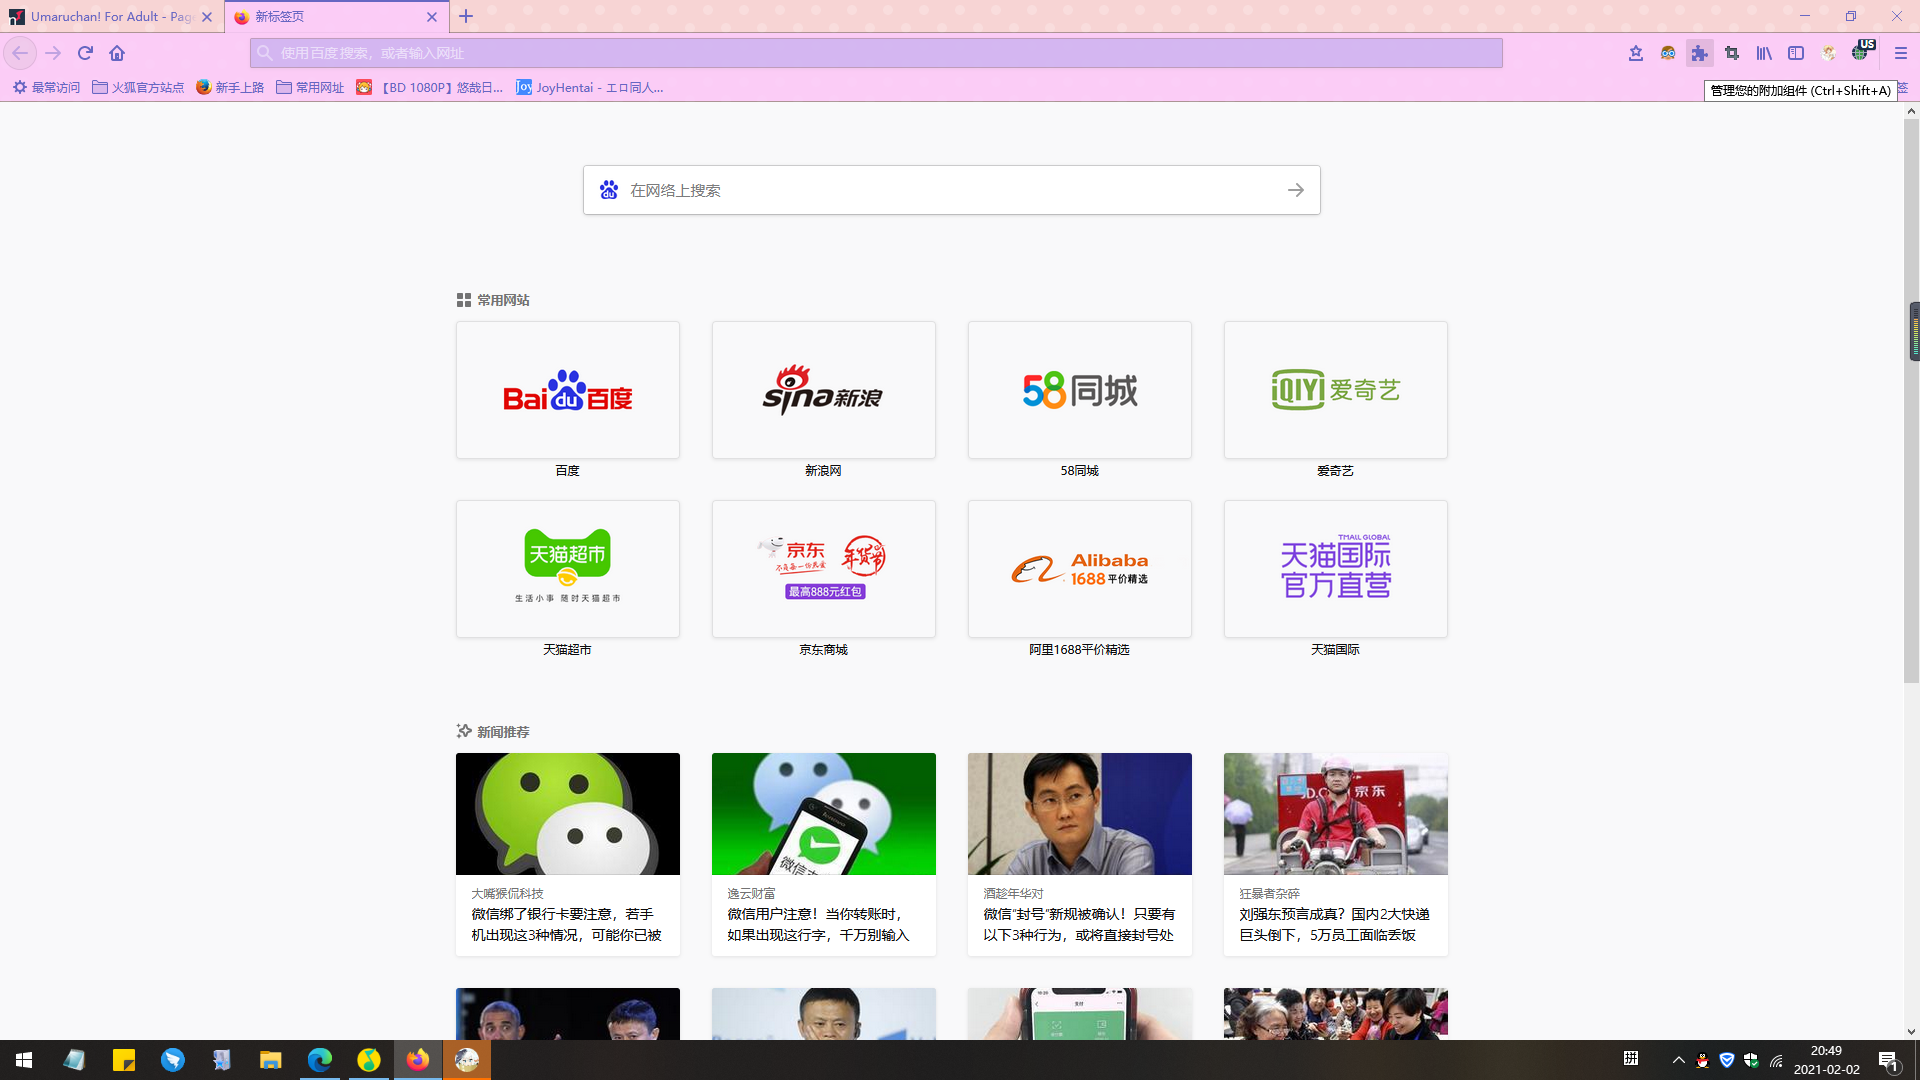Click the browser Back arrow button
1920x1080 pixels.
pyautogui.click(x=20, y=53)
